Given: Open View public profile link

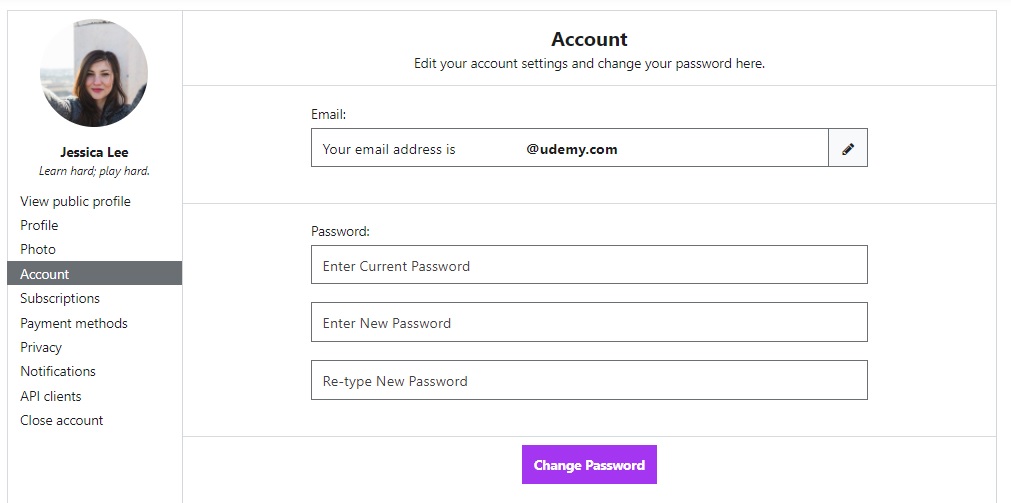Looking at the screenshot, I should tap(75, 201).
